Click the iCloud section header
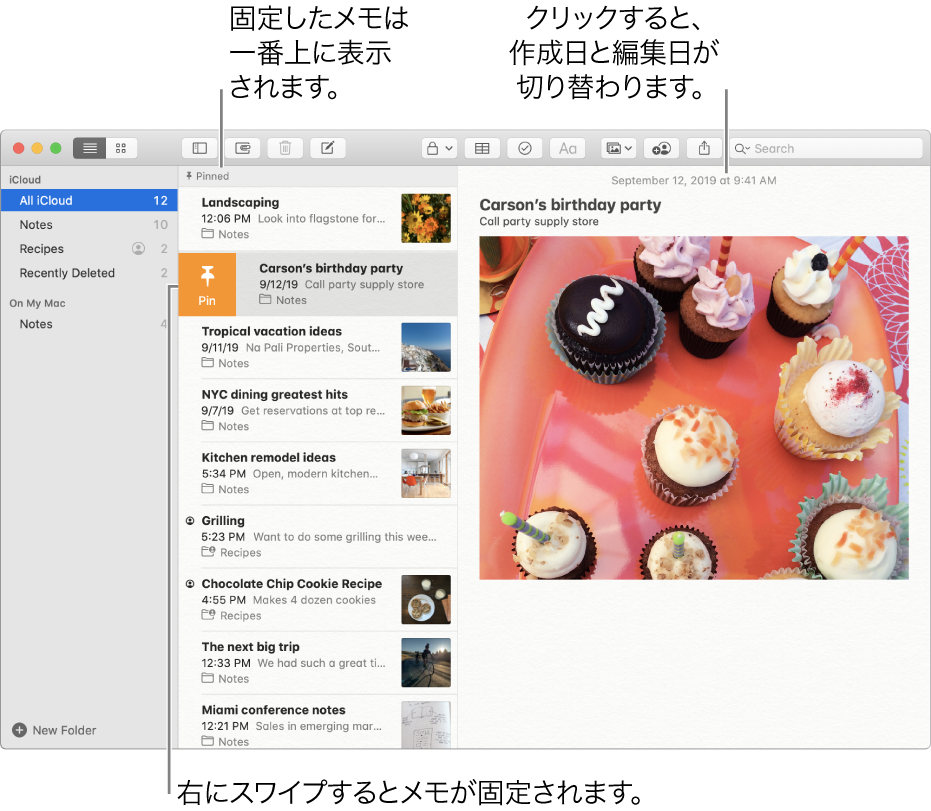The image size is (931, 811). (x=25, y=180)
